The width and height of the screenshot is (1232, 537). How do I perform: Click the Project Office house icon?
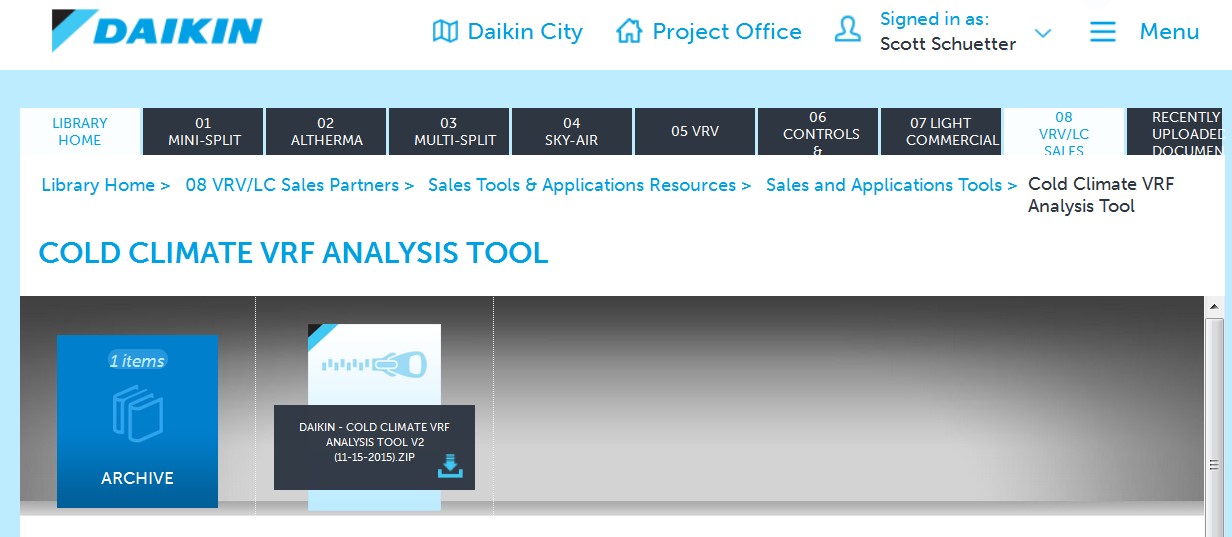pyautogui.click(x=629, y=31)
